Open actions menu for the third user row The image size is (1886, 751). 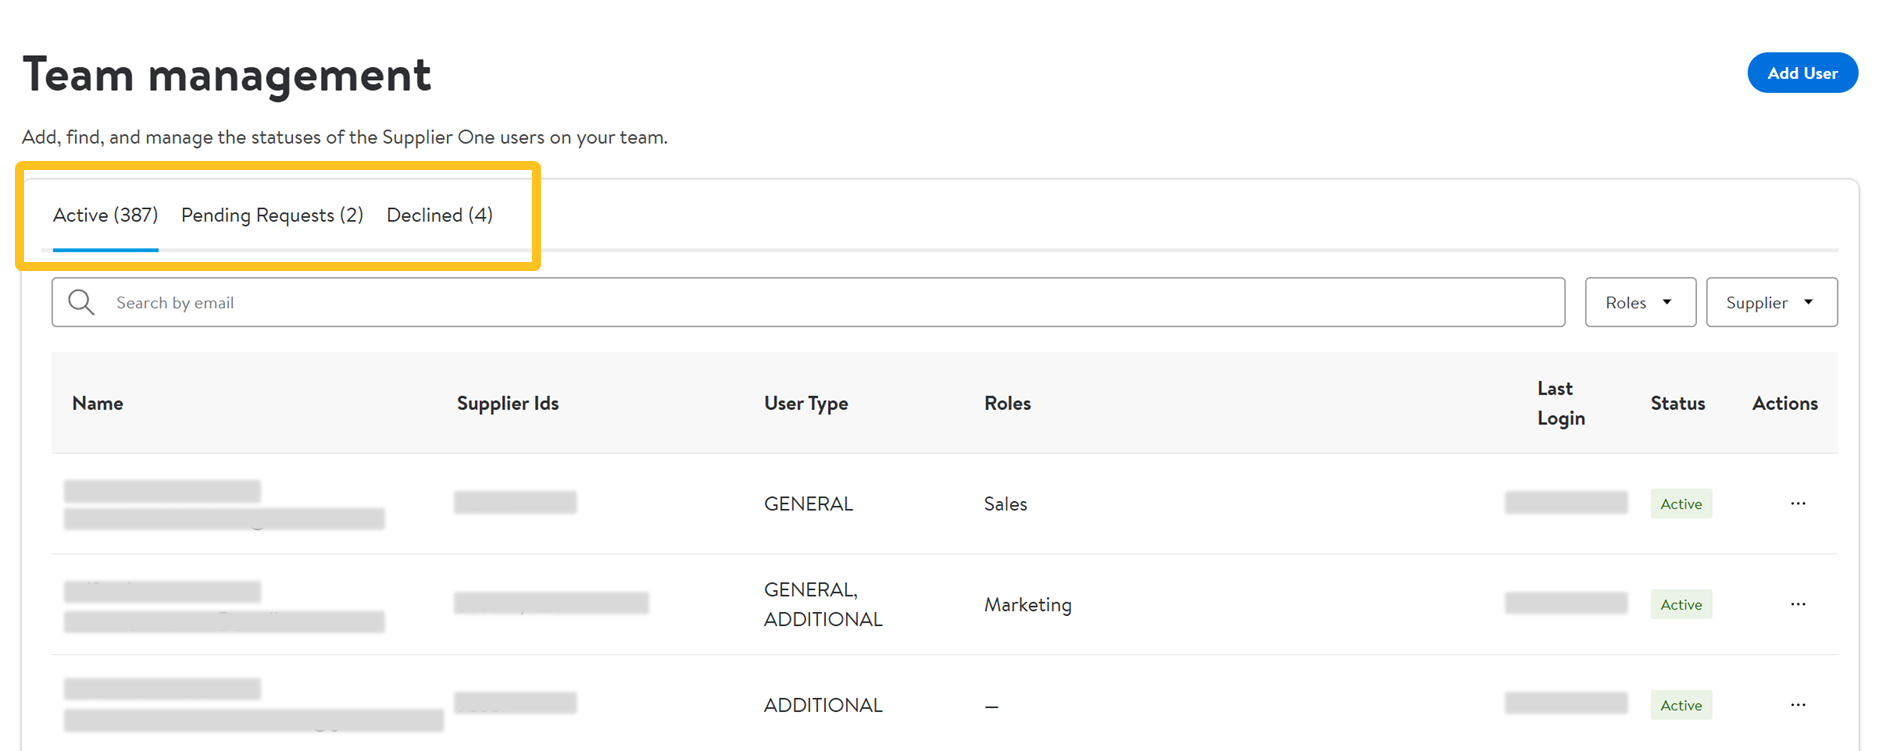click(1797, 705)
